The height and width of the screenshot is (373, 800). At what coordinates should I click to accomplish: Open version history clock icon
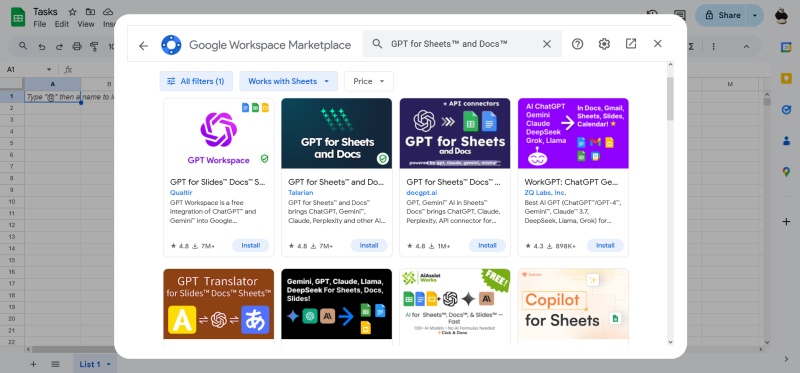[652, 14]
